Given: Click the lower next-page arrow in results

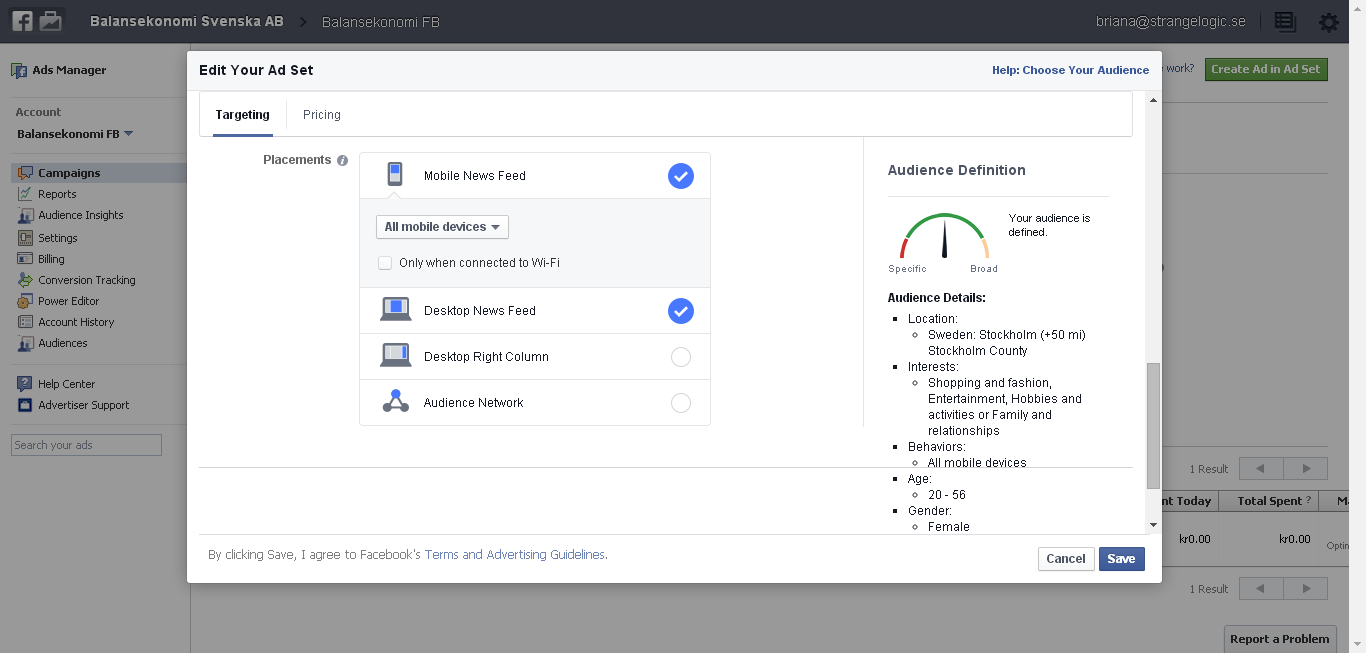Looking at the screenshot, I should tap(1306, 588).
